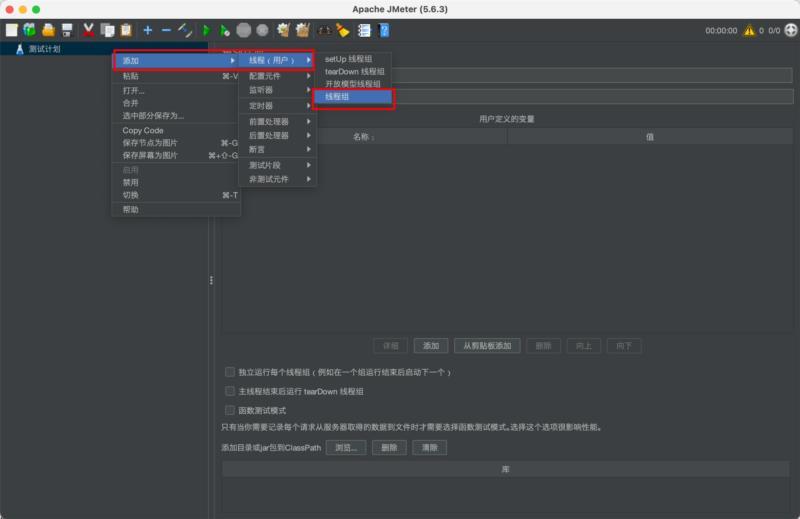Start the test with green play icon
This screenshot has width=800, height=519.
206,31
